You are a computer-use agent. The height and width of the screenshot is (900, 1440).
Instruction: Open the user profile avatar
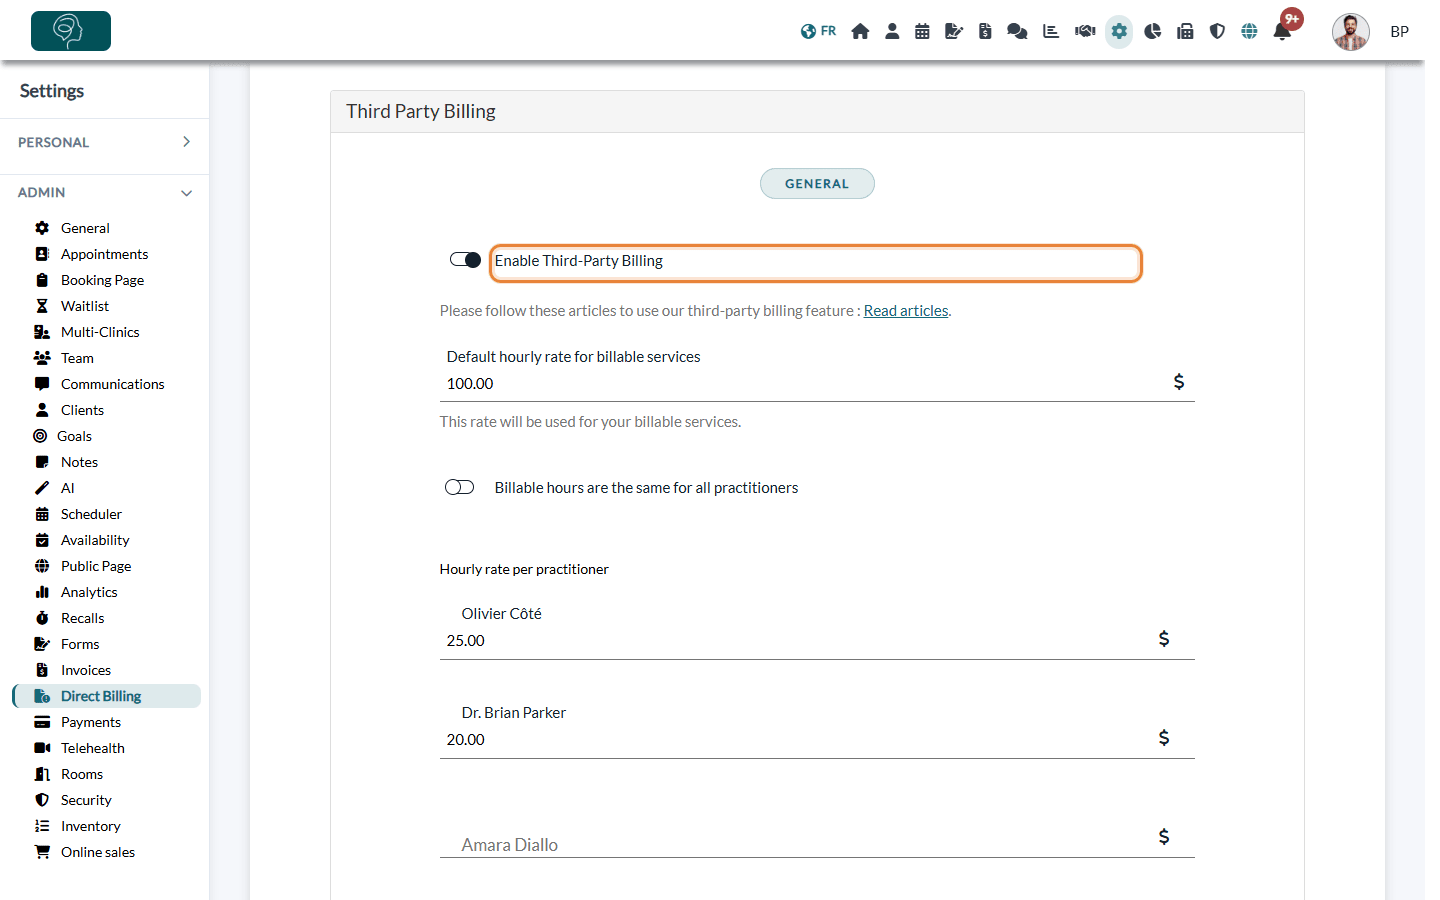click(x=1350, y=32)
